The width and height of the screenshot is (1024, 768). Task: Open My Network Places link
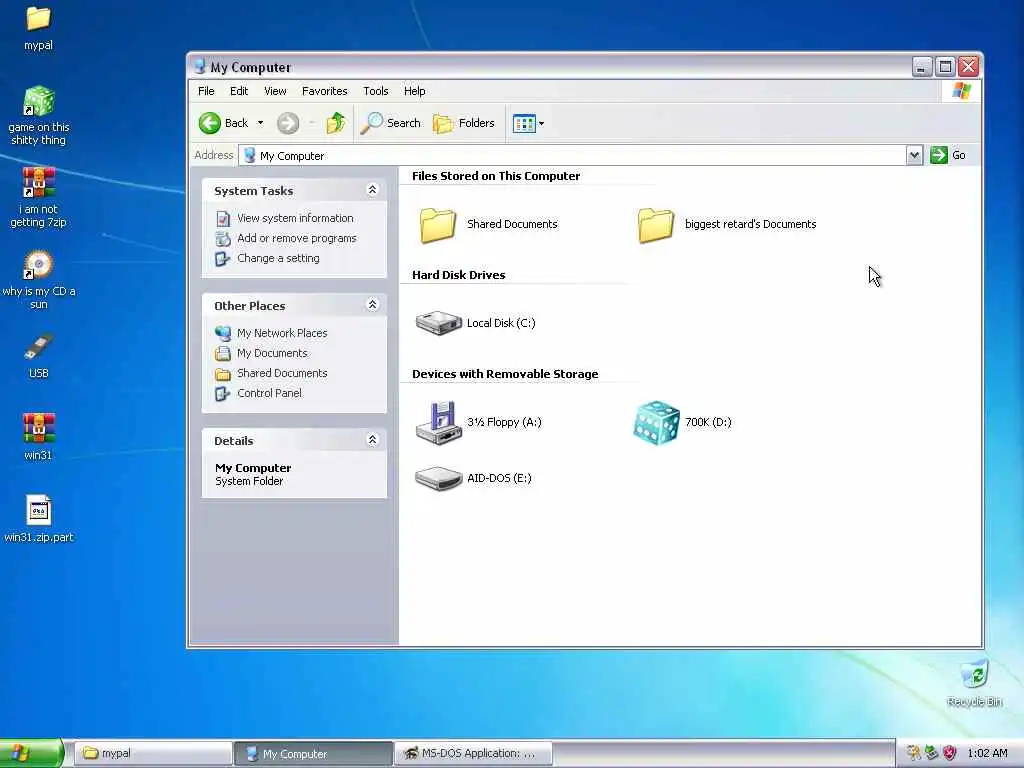282,333
